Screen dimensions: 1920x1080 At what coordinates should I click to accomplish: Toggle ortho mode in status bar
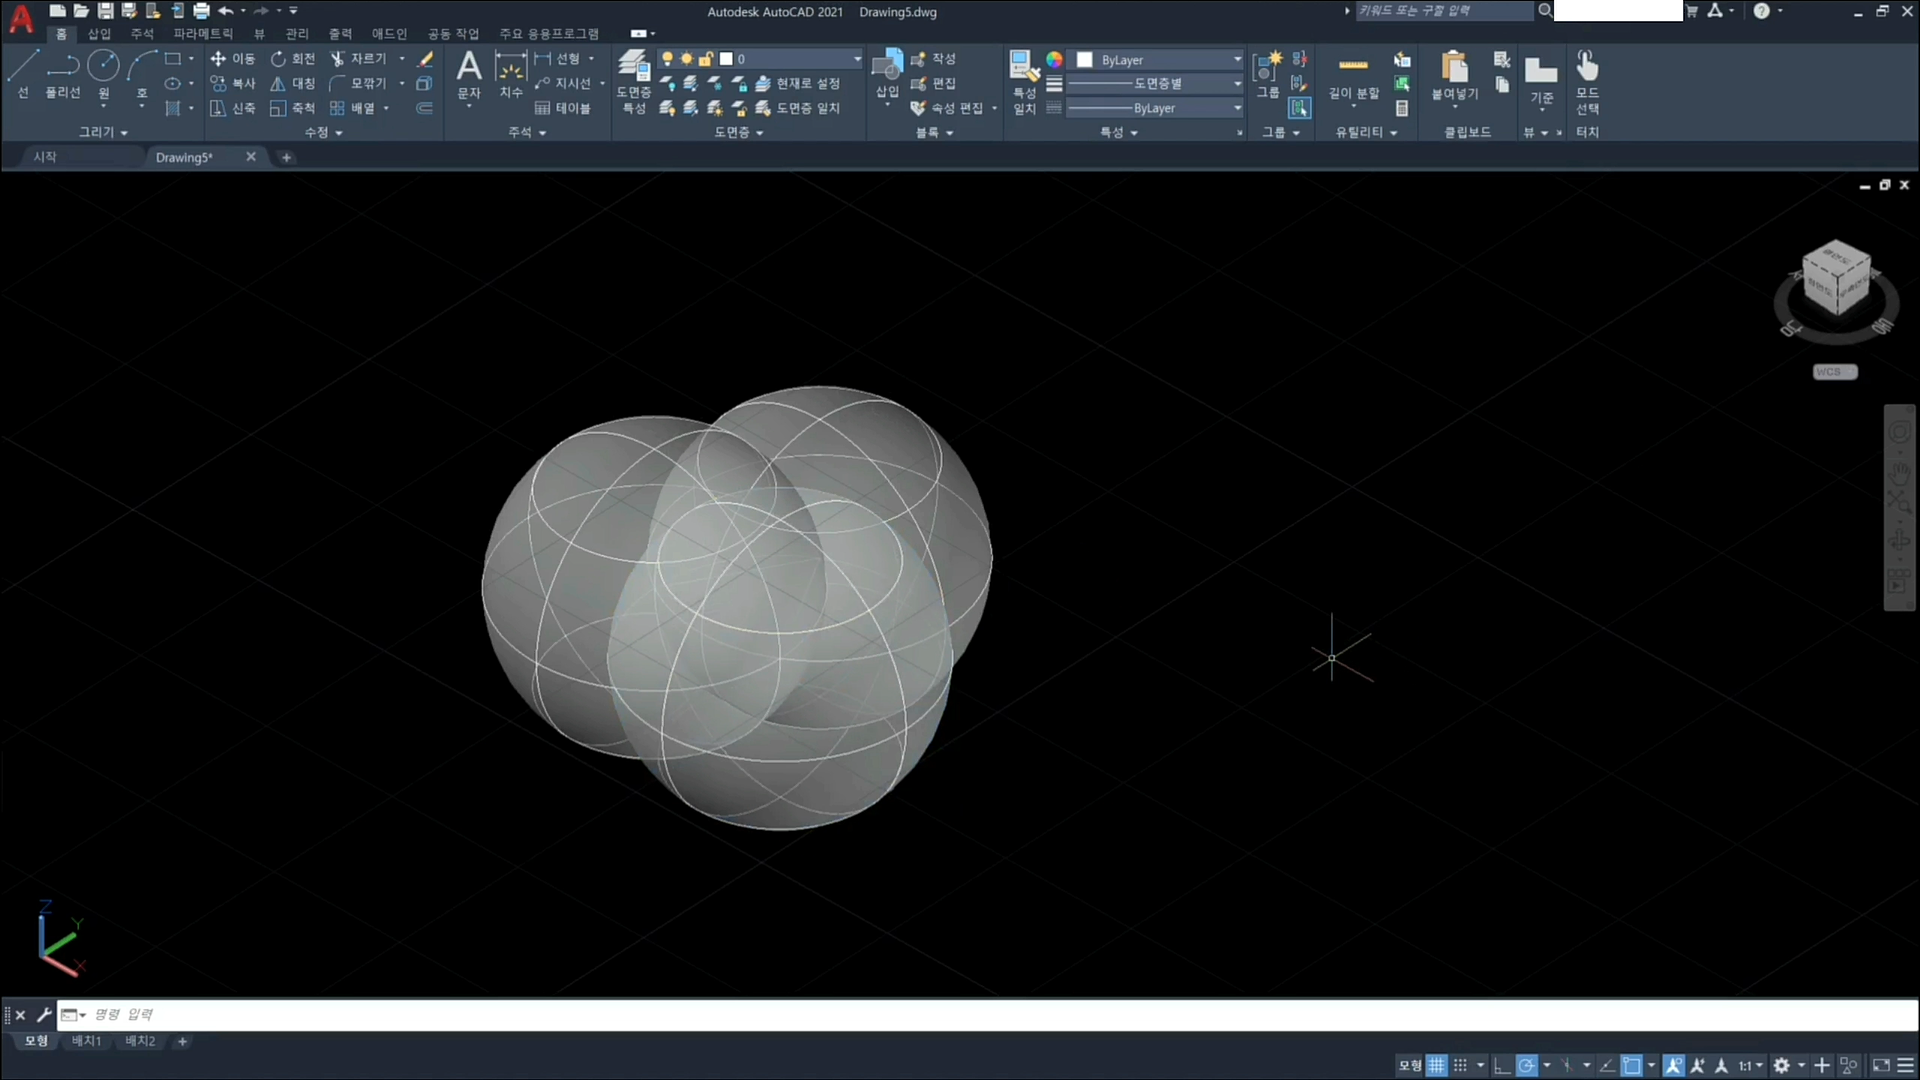(1501, 1065)
